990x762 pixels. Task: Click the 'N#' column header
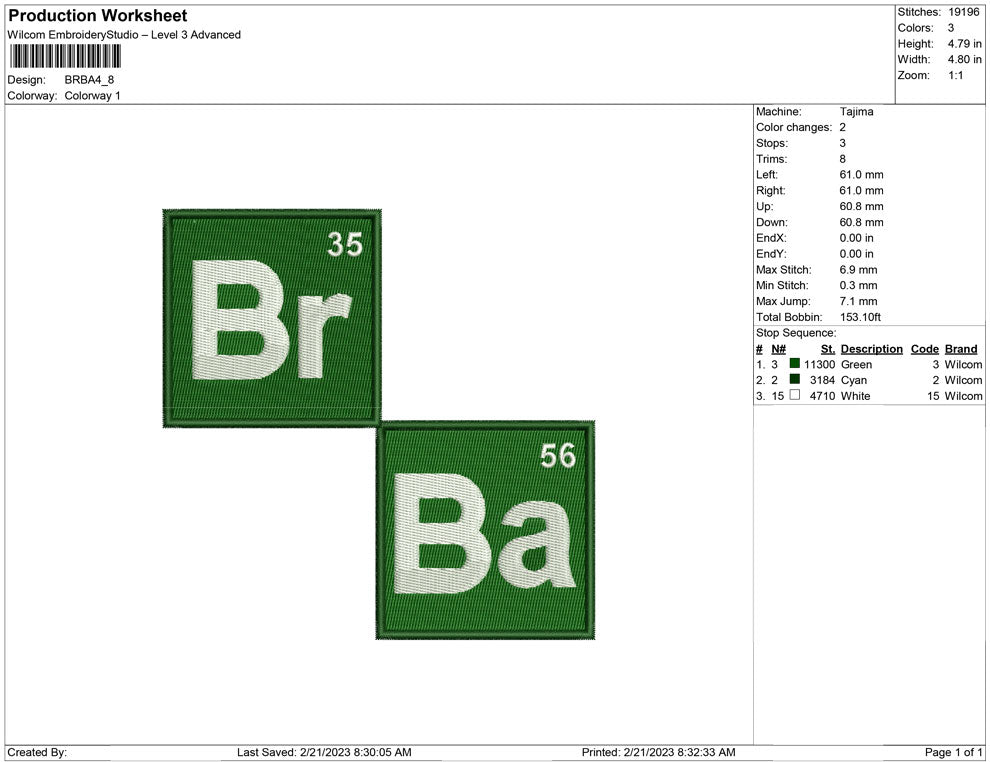click(x=778, y=349)
